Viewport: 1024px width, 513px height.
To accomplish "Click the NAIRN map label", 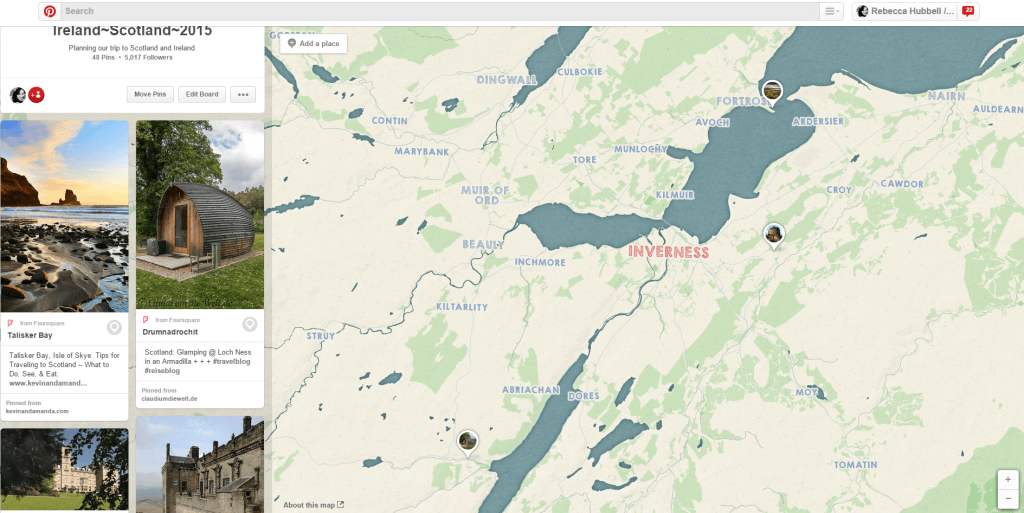I will 946,96.
